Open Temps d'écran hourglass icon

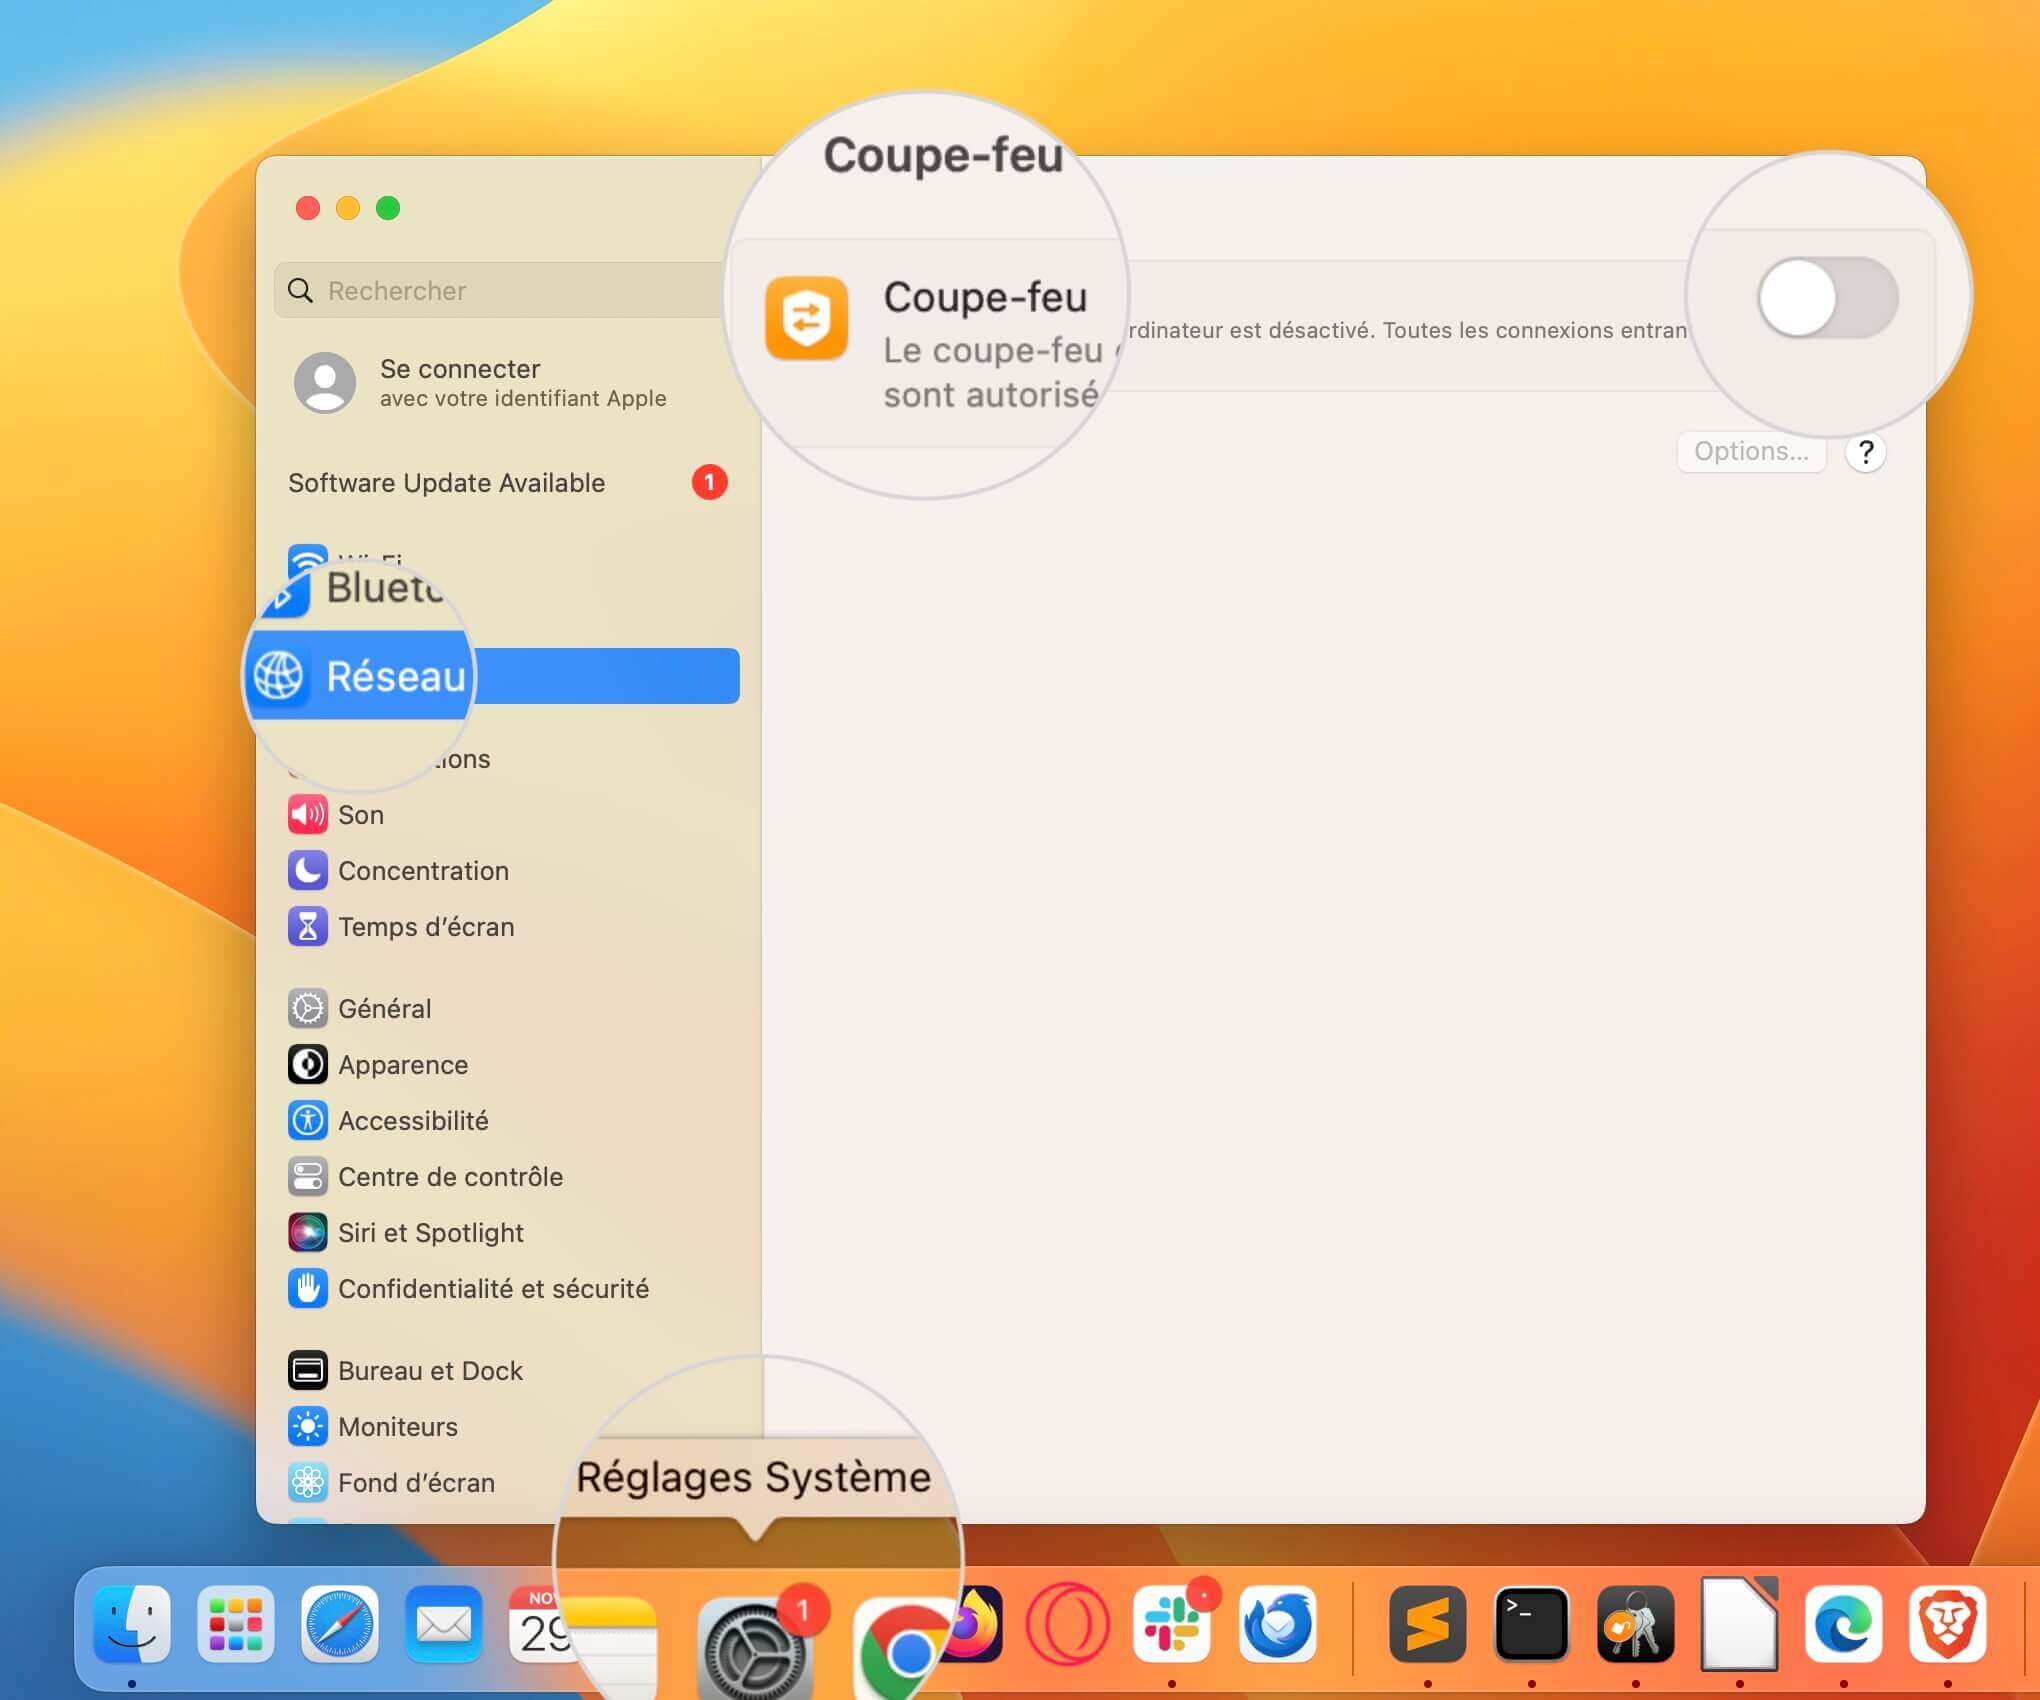tap(307, 927)
